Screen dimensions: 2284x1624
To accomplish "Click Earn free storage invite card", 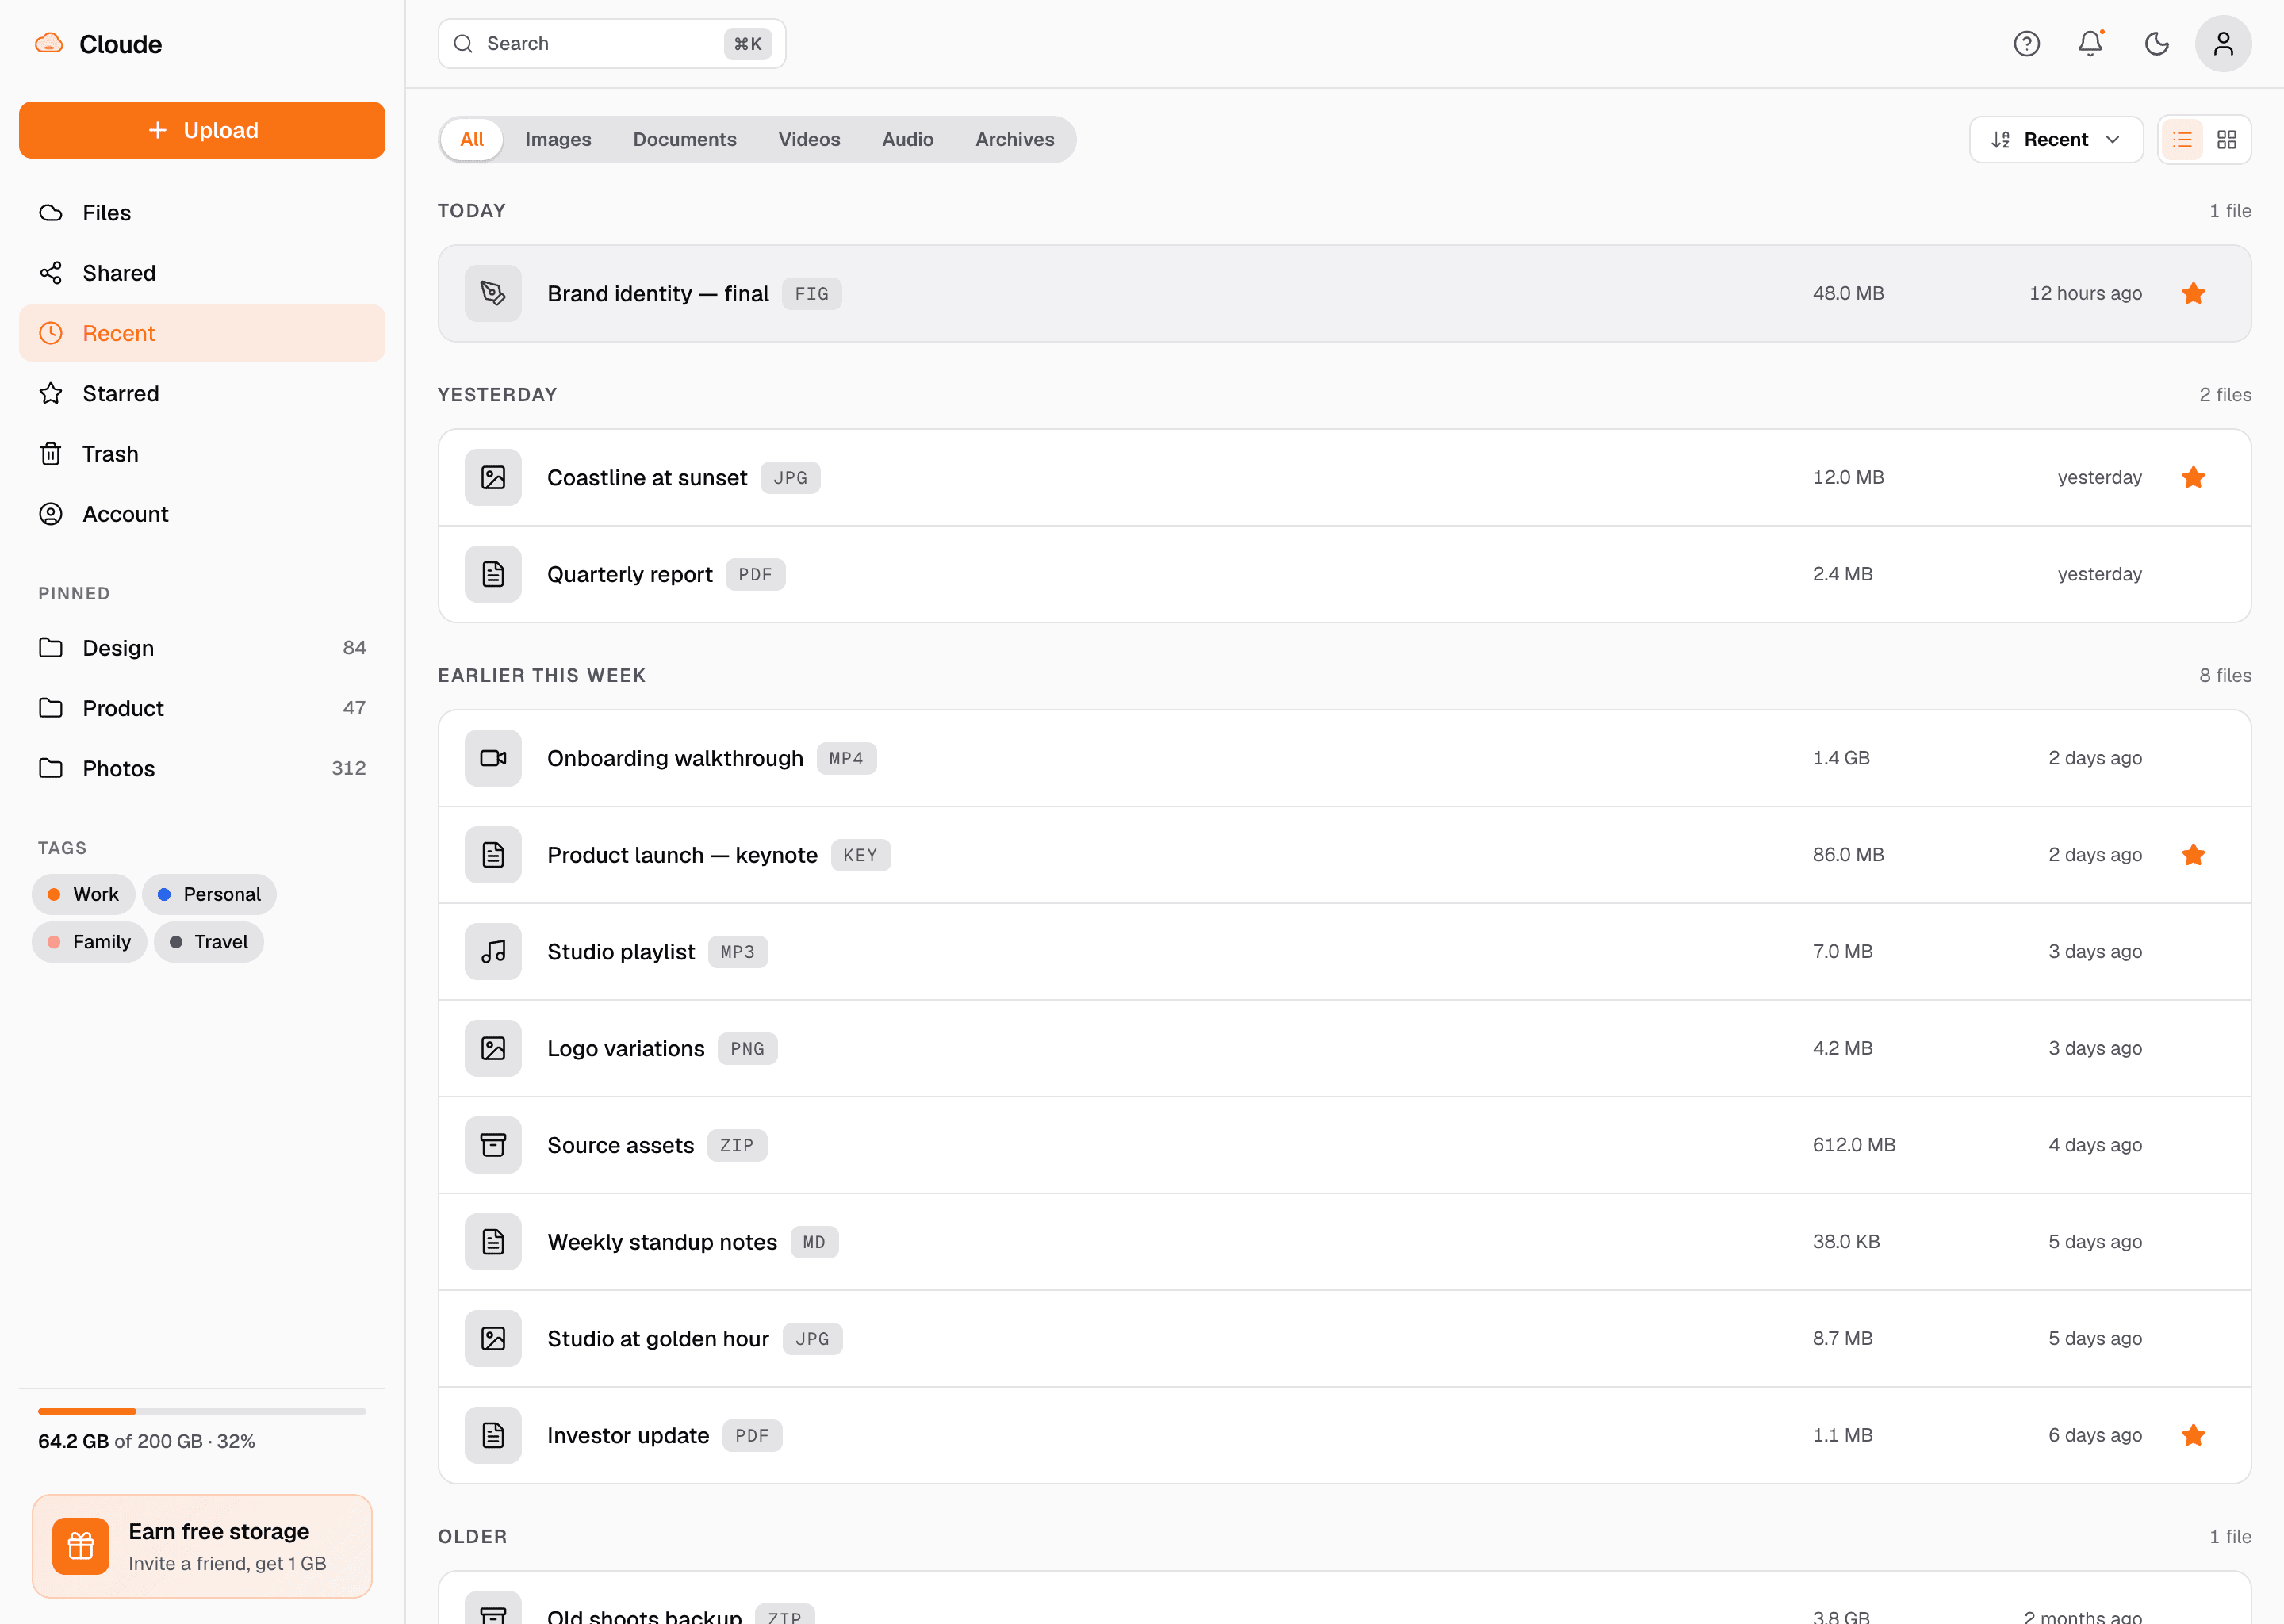I will [x=202, y=1546].
